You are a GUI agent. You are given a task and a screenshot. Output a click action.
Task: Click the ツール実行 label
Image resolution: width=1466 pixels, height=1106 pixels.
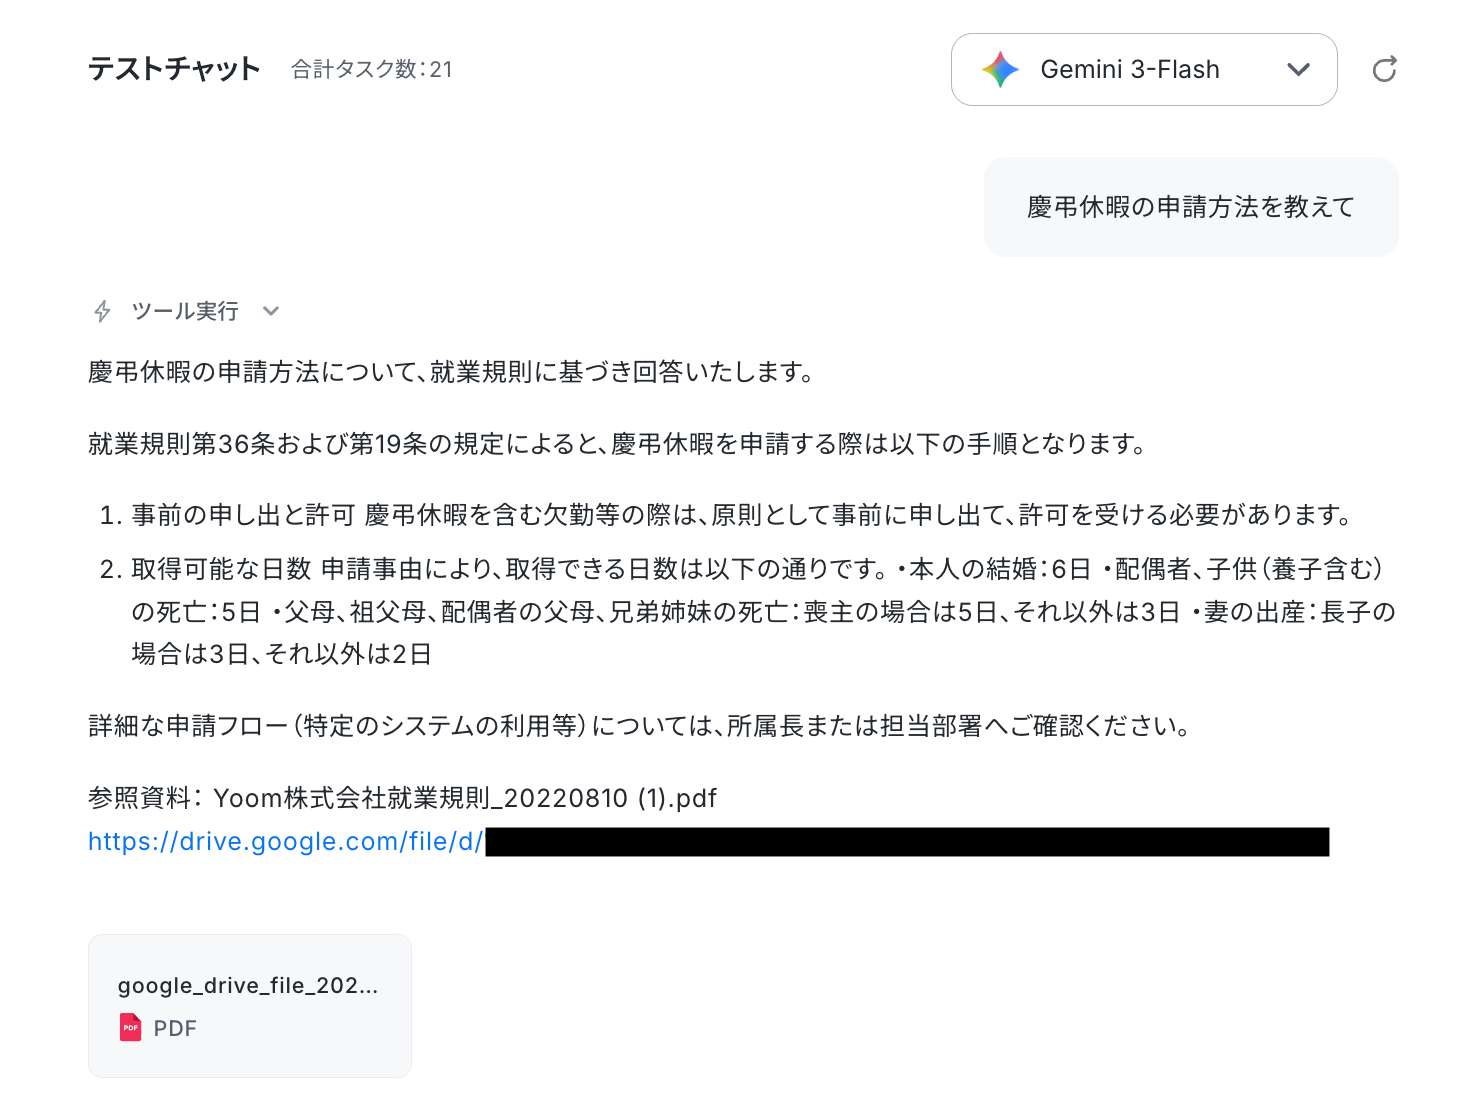pyautogui.click(x=185, y=311)
